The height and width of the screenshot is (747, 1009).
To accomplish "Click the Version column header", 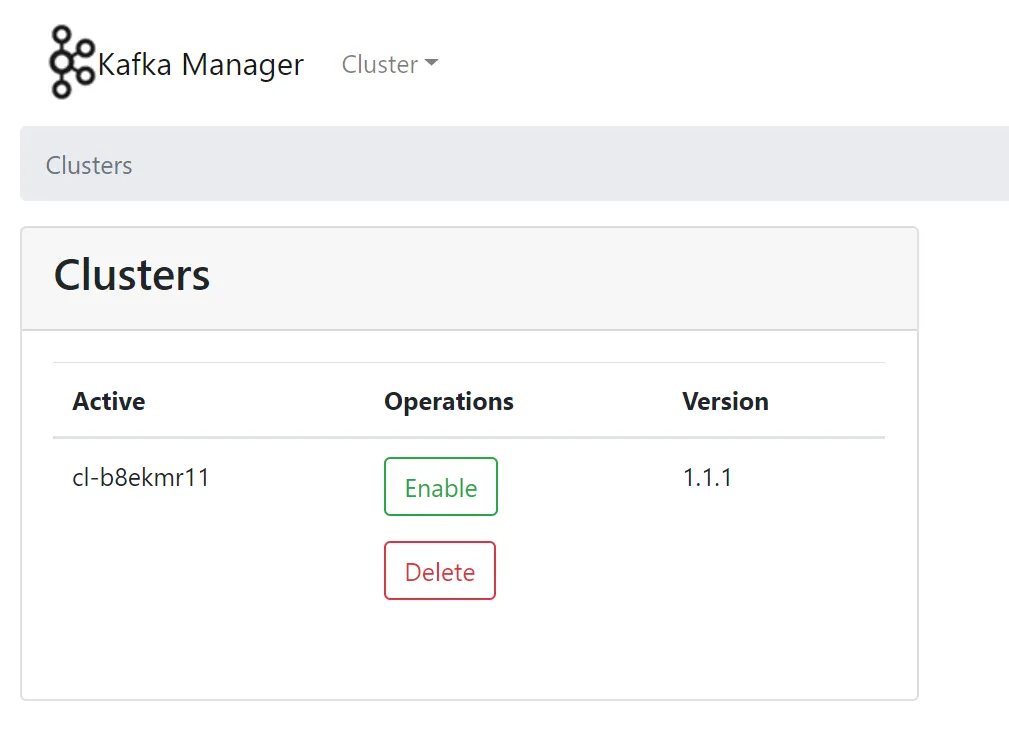I will coord(725,401).
